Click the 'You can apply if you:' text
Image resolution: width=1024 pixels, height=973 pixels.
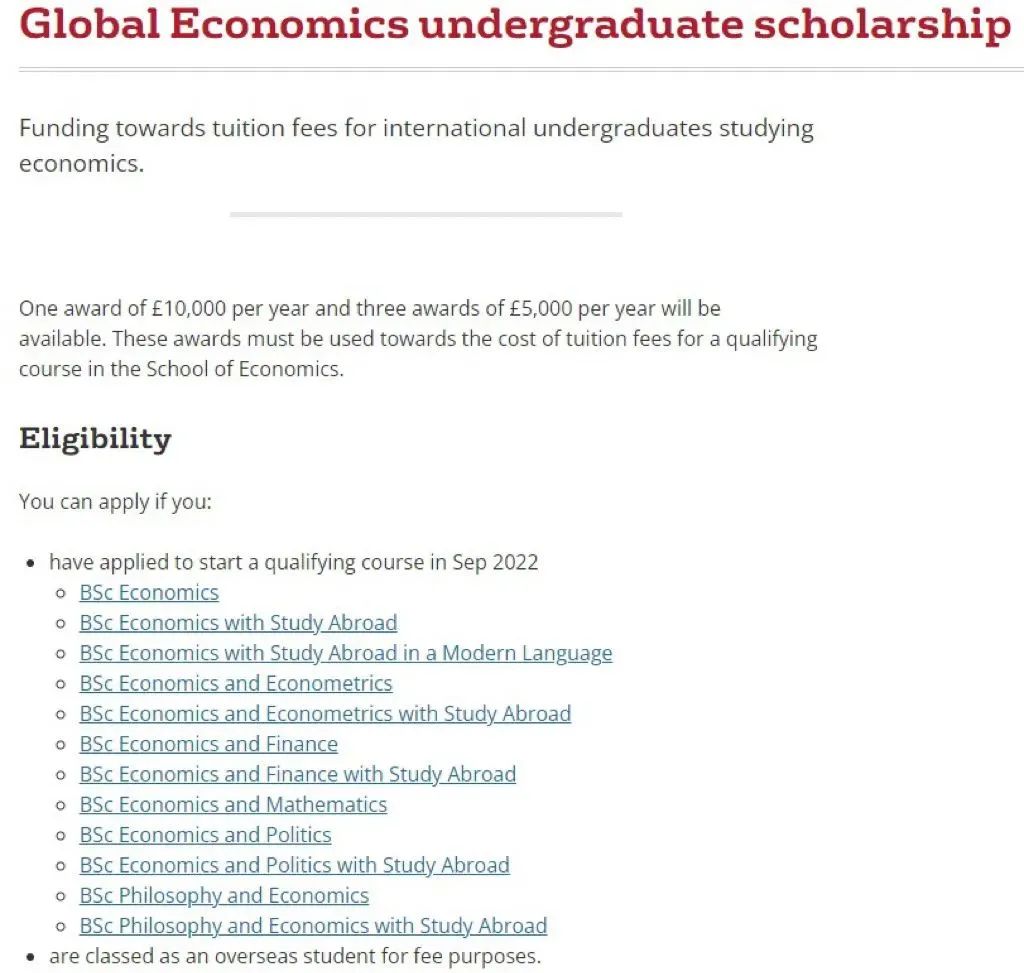pyautogui.click(x=116, y=502)
